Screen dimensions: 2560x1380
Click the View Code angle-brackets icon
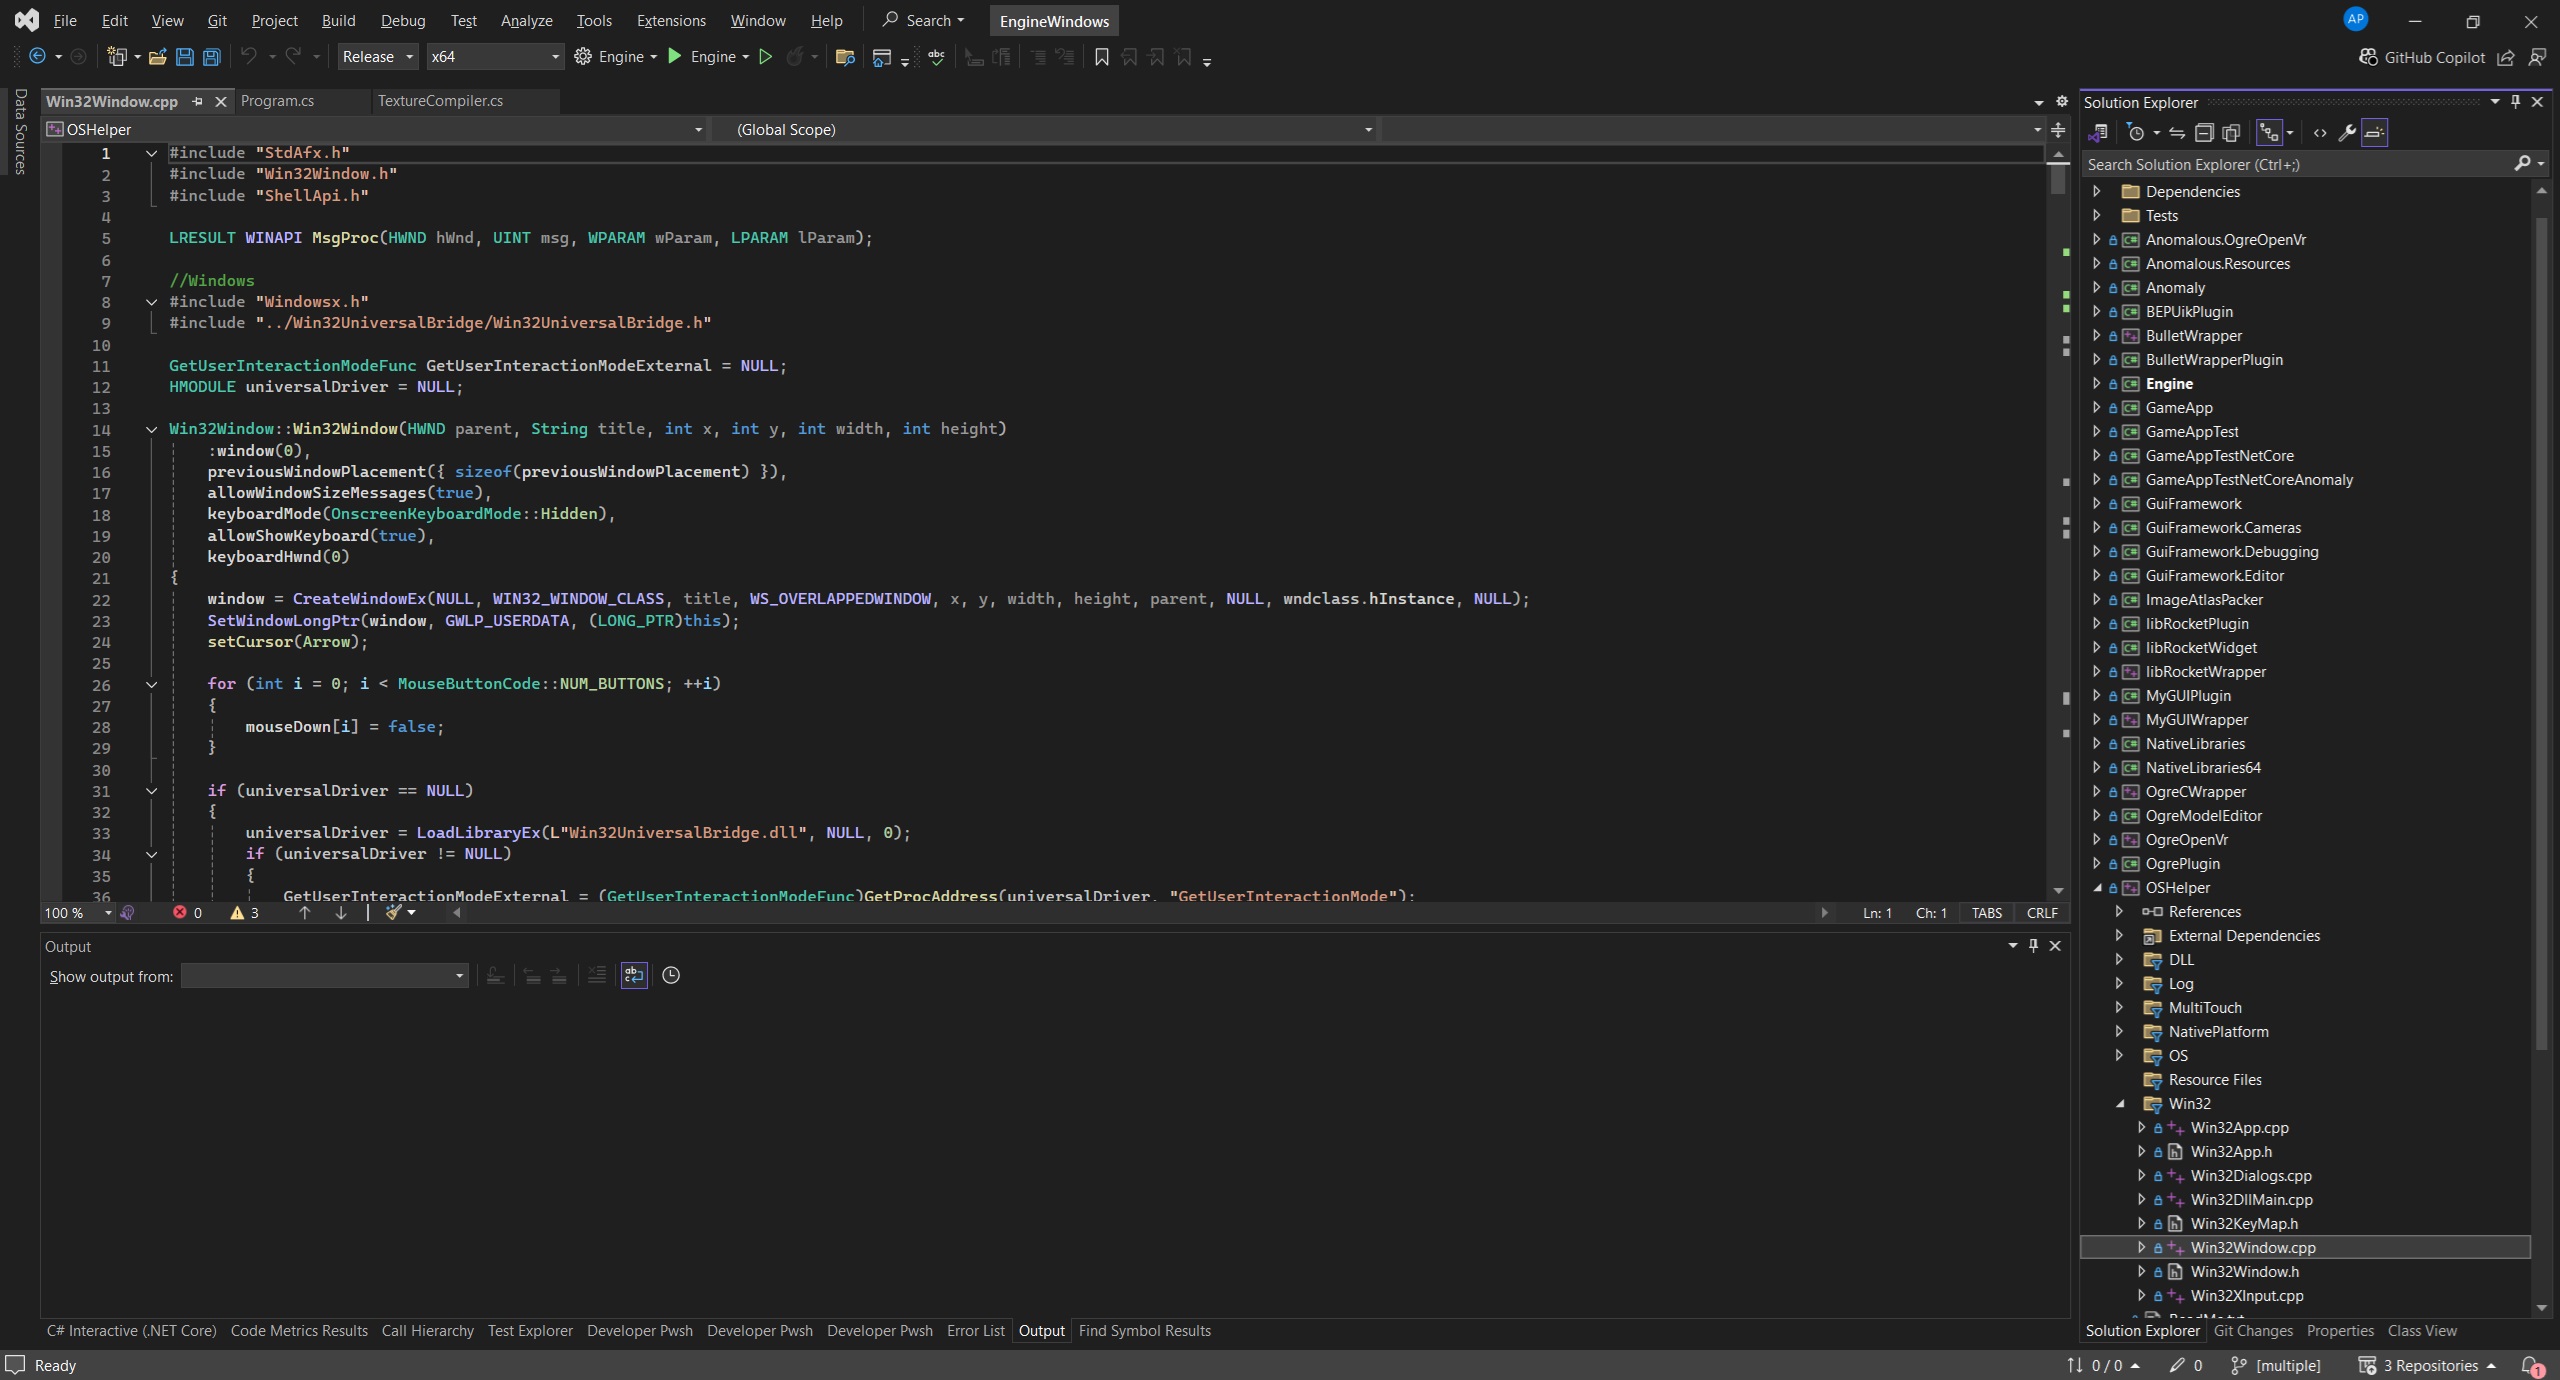click(x=2320, y=132)
